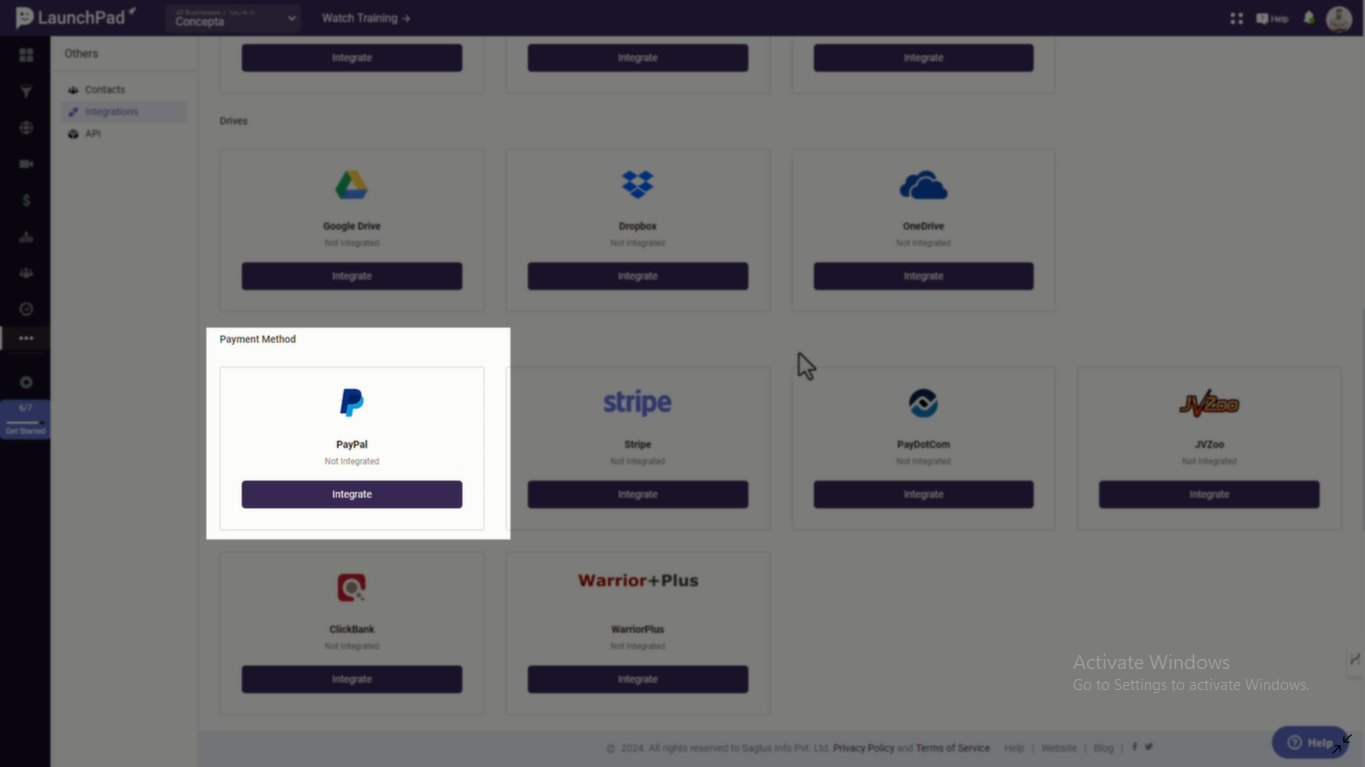Click the PayPal card name text
Viewport: 1365px width, 767px height.
pyautogui.click(x=351, y=444)
